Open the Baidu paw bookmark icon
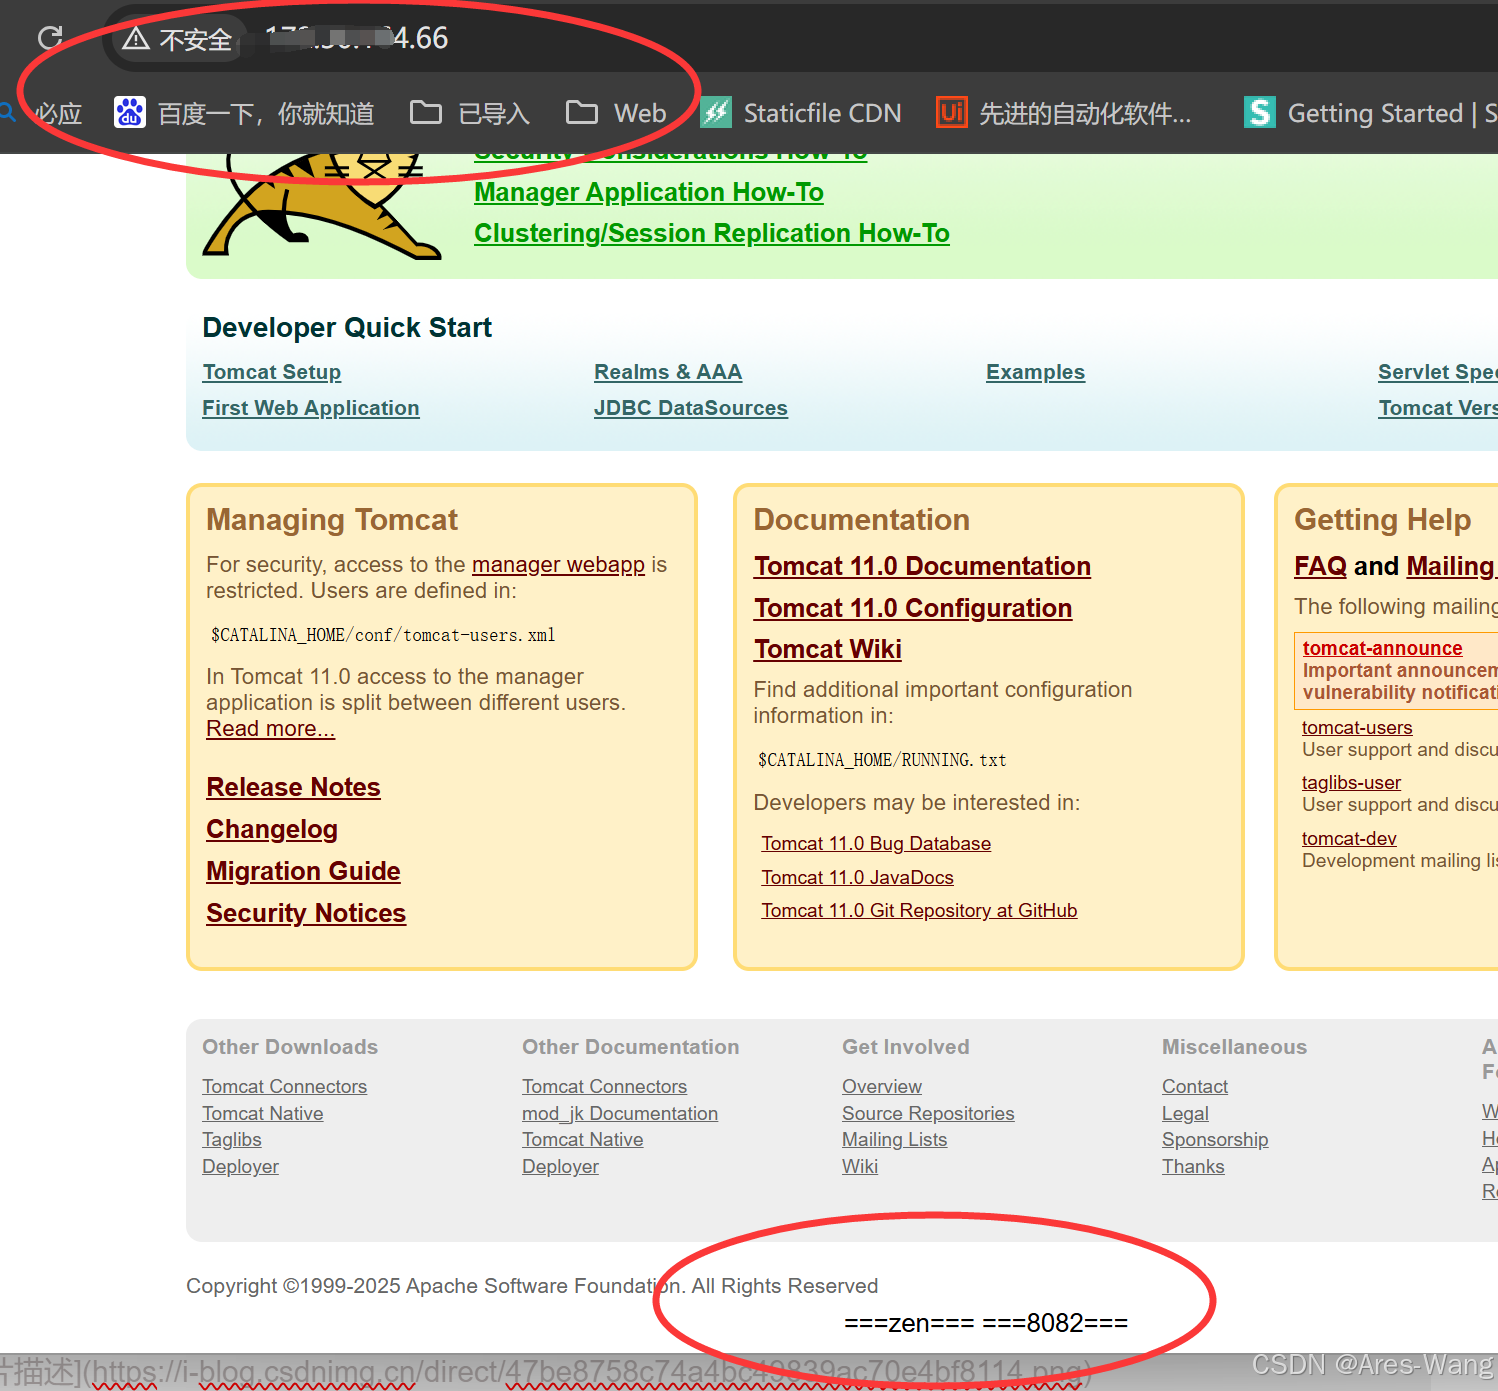1498x1391 pixels. point(130,113)
